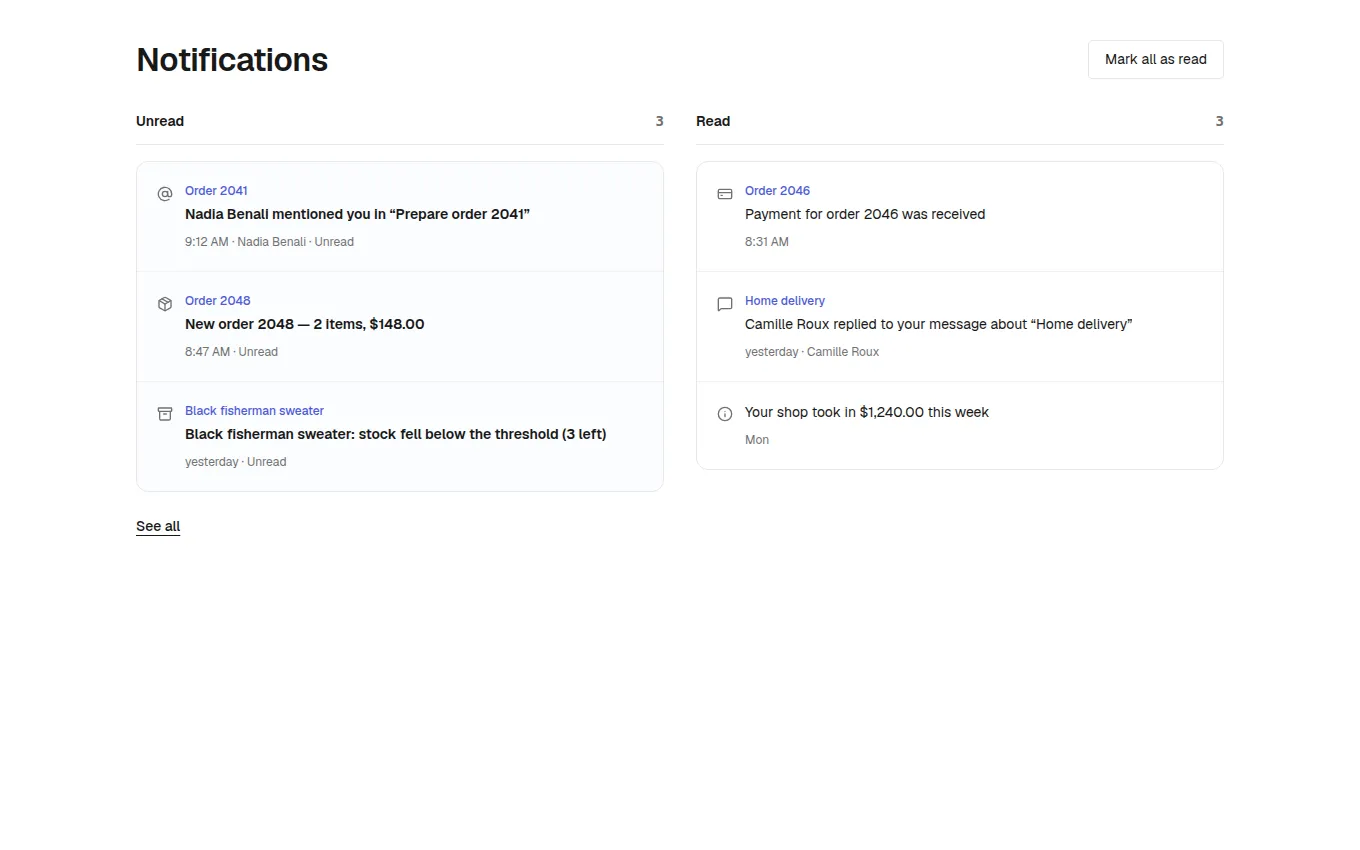Click the 9:12 AM · Nadia Benali timestamp line
This screenshot has height=850, width=1360.
[269, 242]
